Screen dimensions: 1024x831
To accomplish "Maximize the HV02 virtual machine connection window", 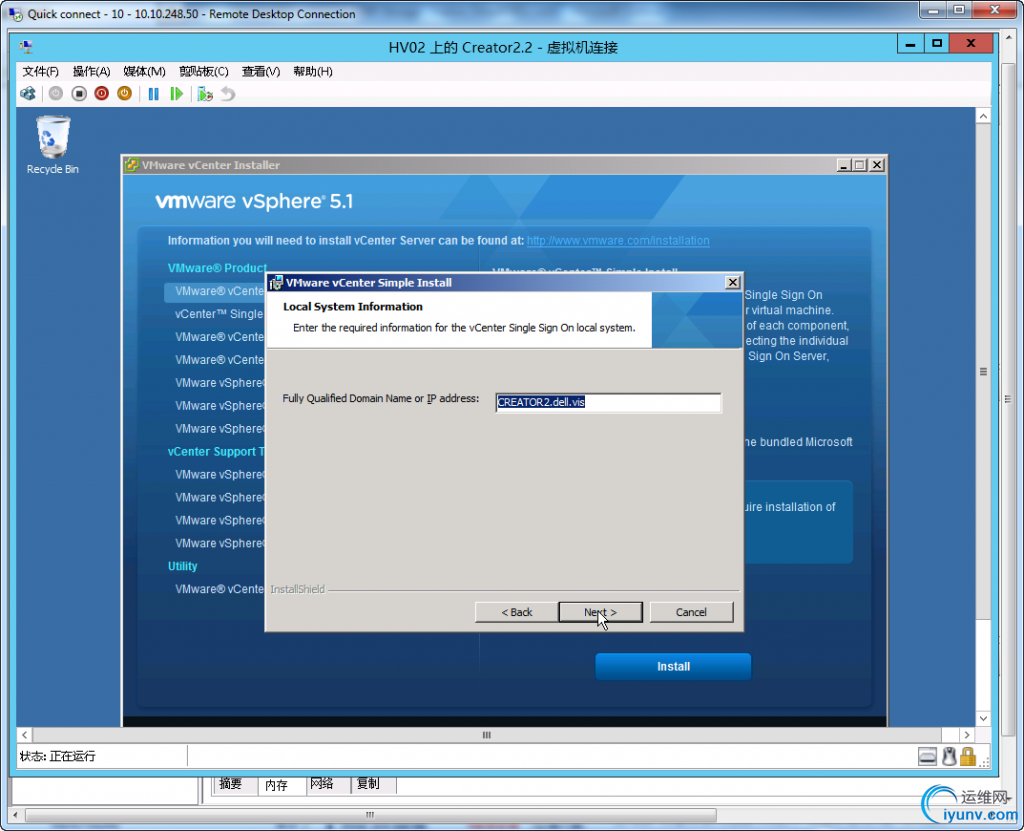I will (937, 44).
